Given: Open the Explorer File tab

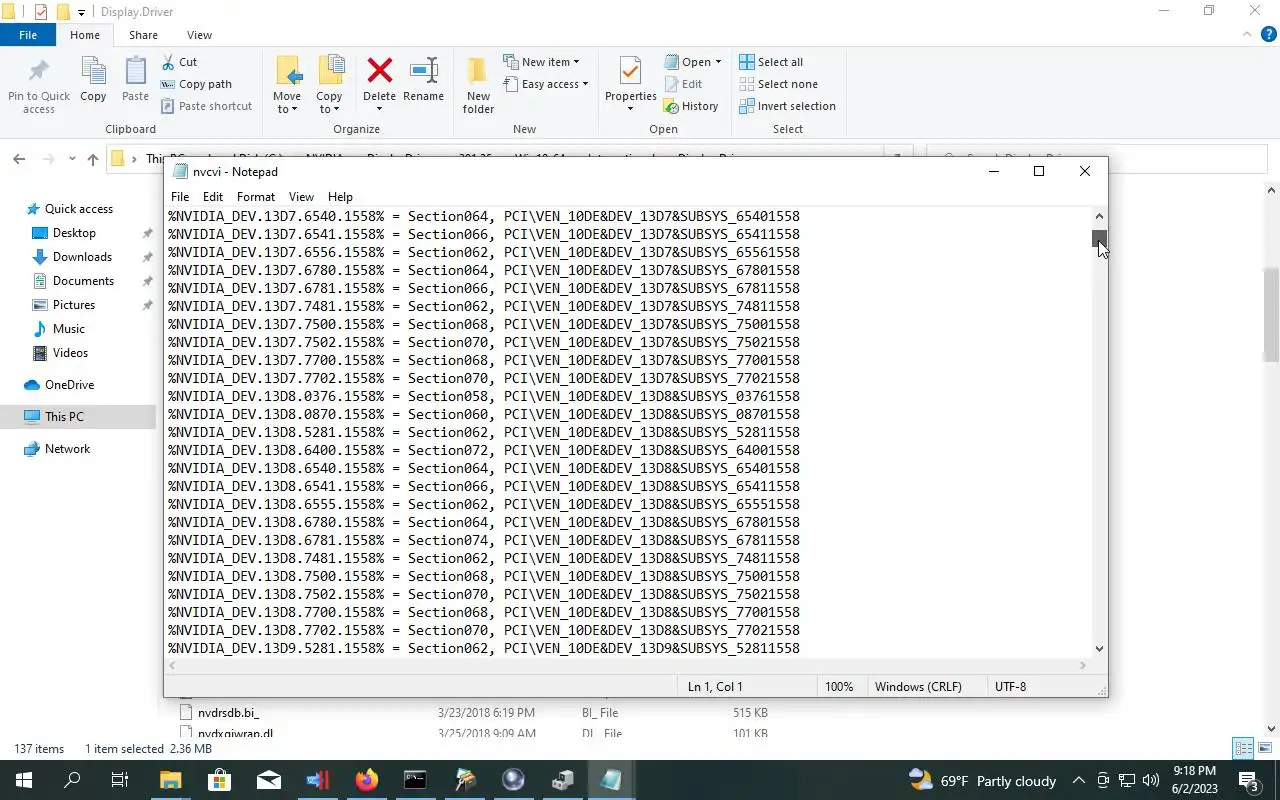Looking at the screenshot, I should [28, 35].
